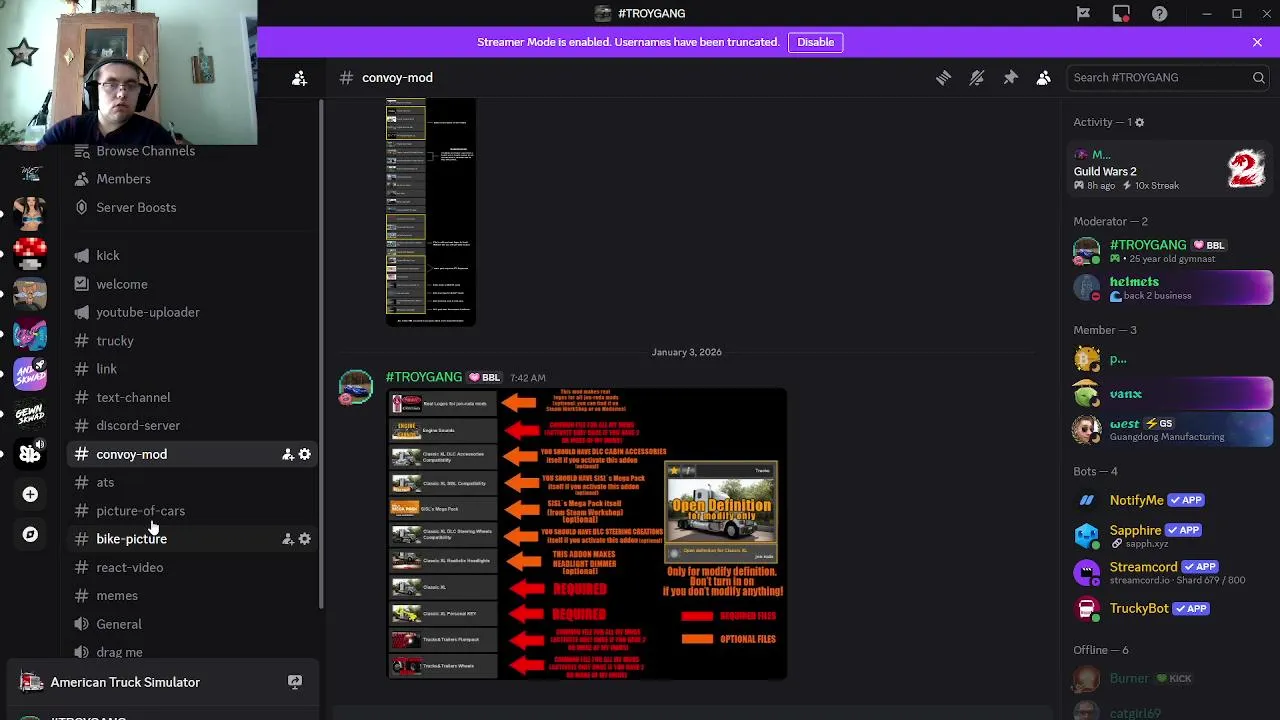Open Burner offline member profile
Screen dimensions: 1280x720
pyautogui.click(x=1170, y=679)
